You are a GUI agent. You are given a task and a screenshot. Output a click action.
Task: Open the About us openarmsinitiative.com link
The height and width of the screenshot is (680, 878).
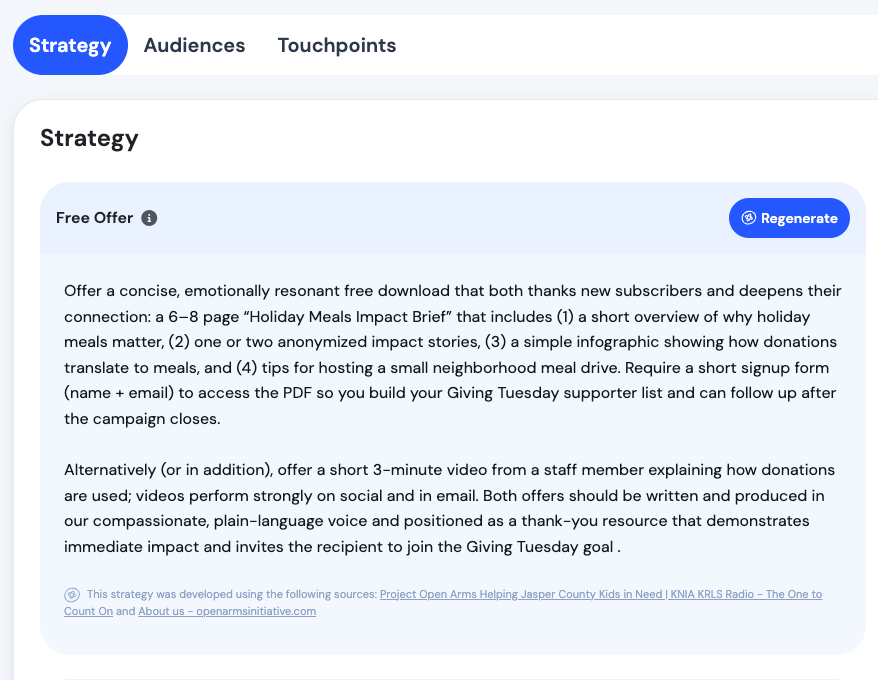(227, 611)
